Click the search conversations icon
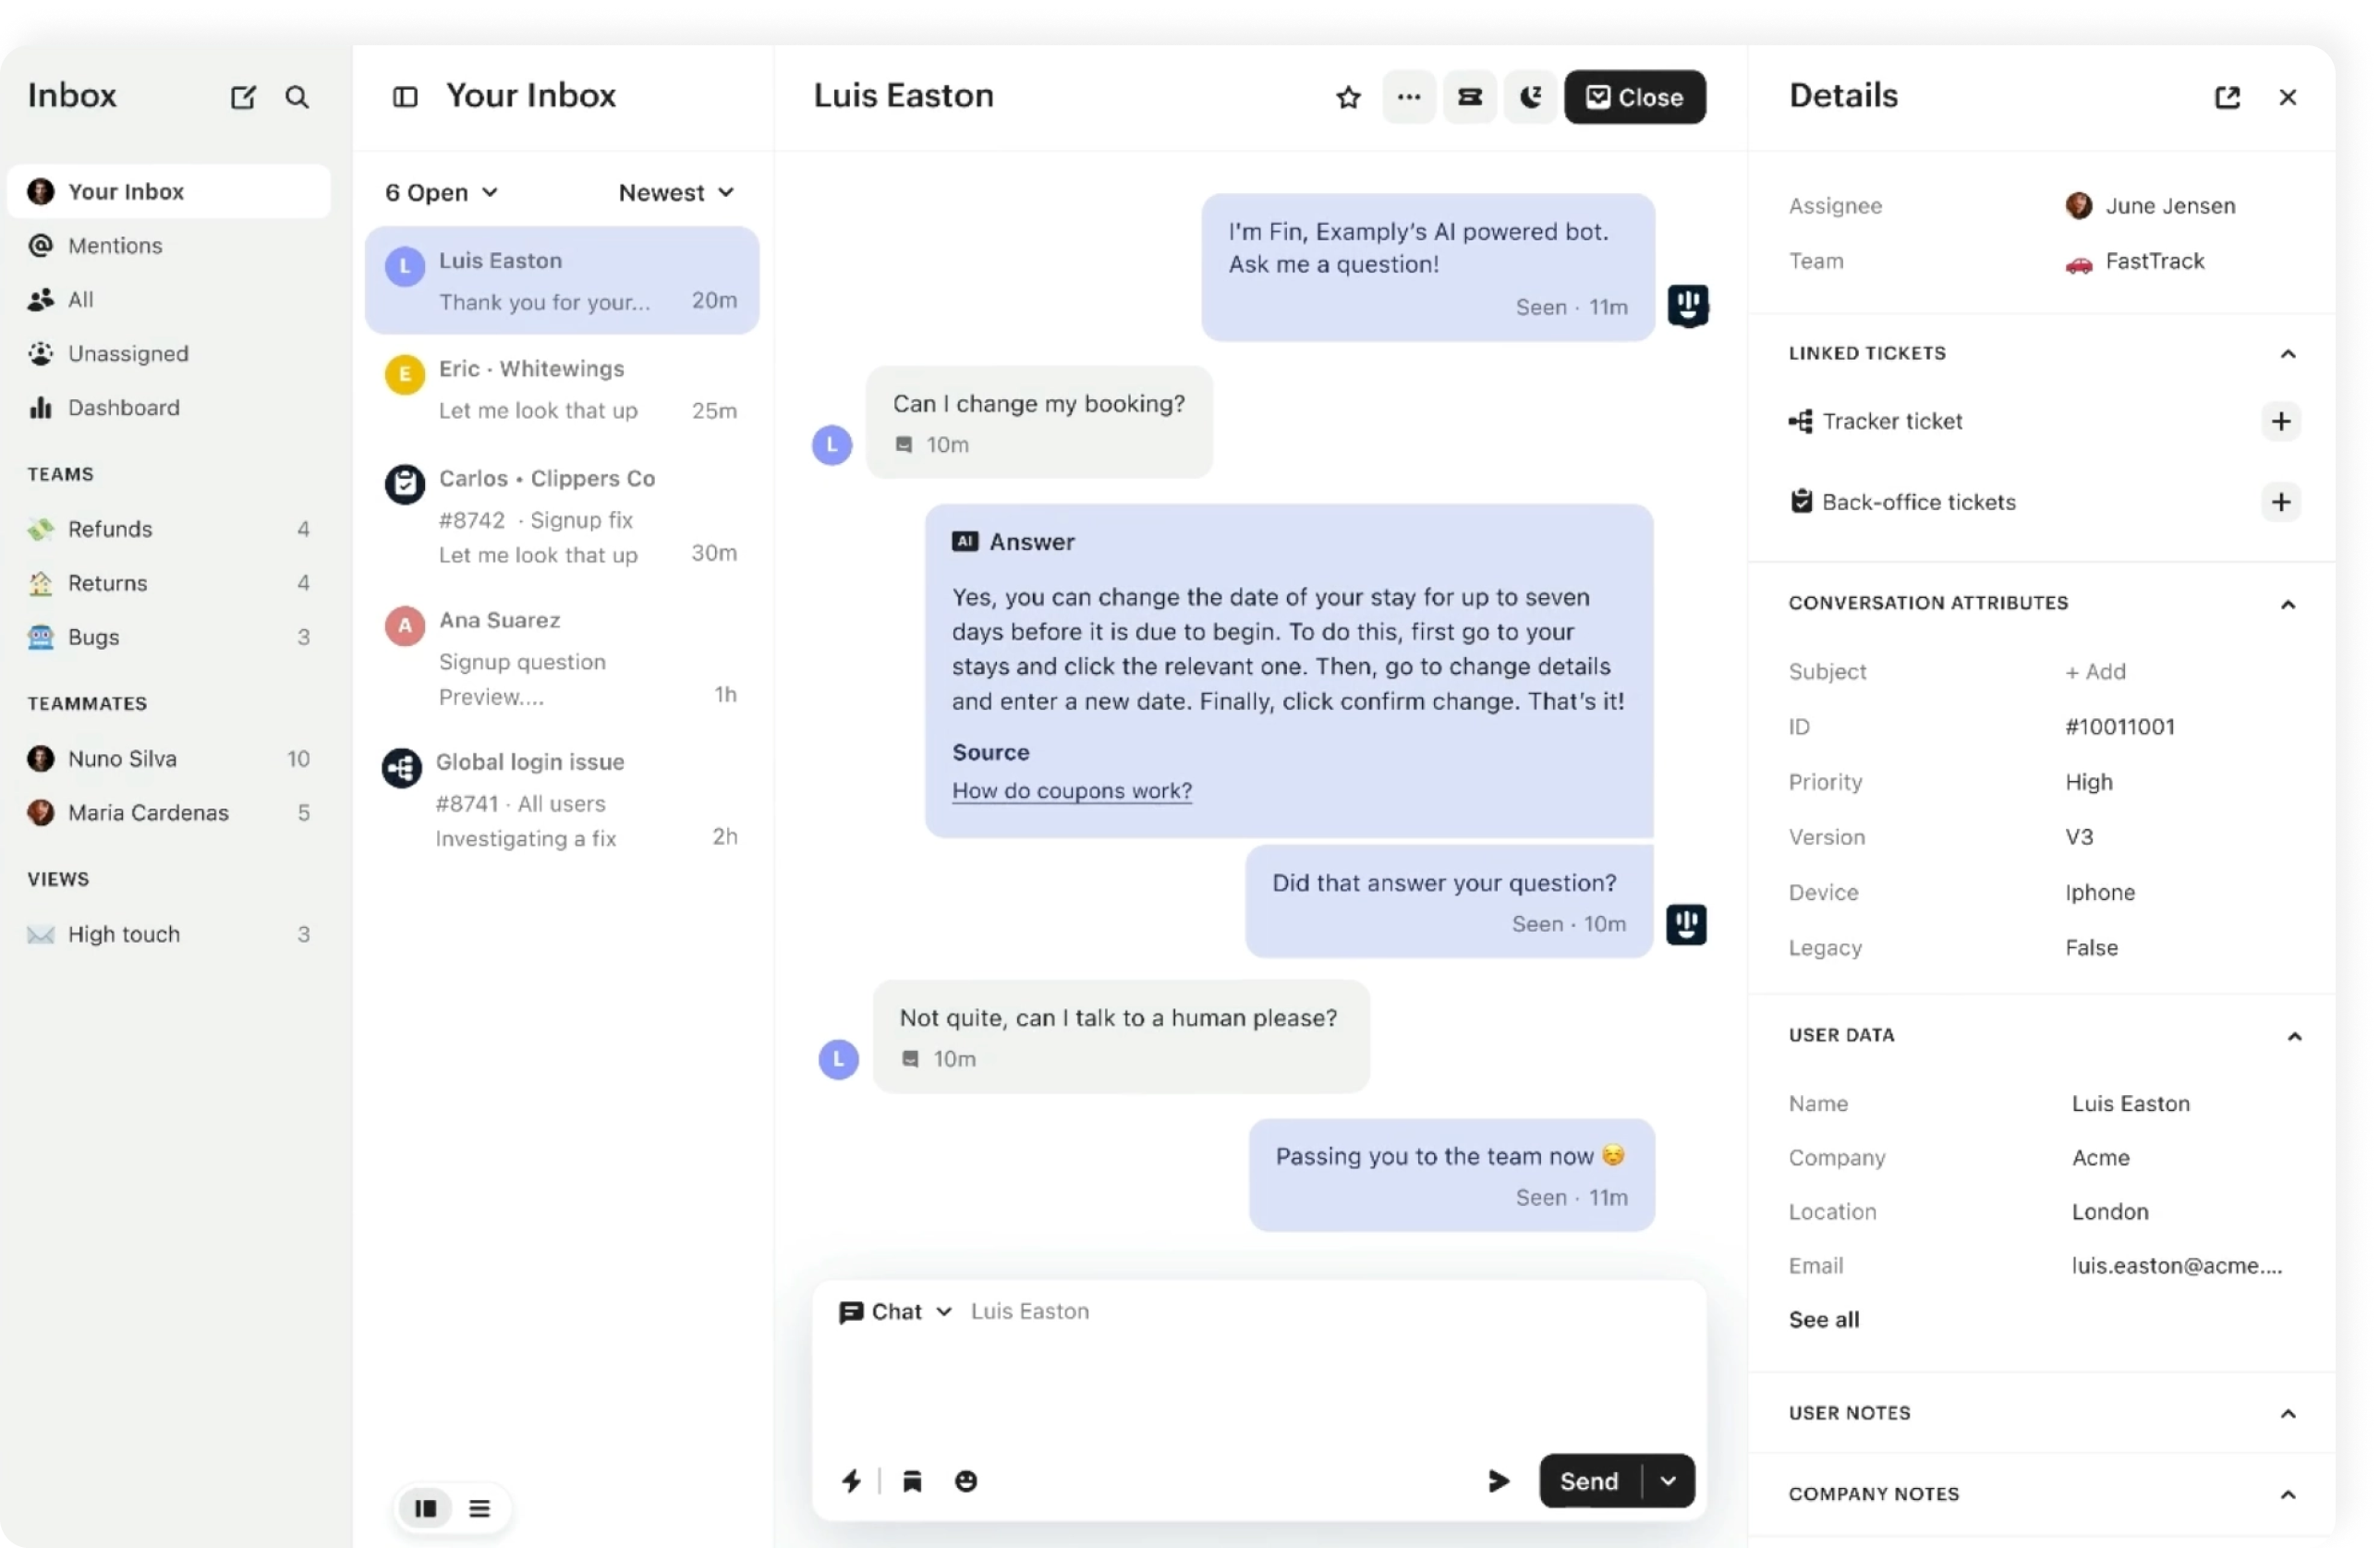The image size is (2380, 1548). (297, 97)
